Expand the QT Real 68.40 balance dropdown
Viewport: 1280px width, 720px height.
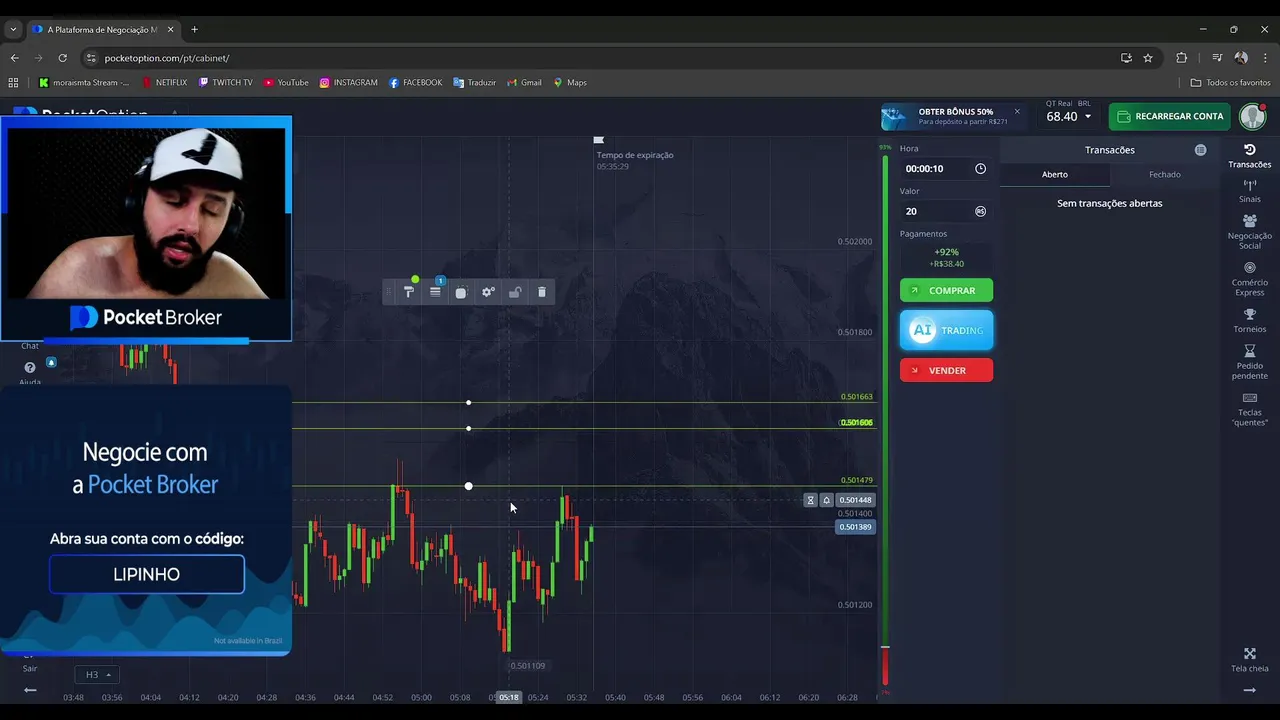[1088, 117]
